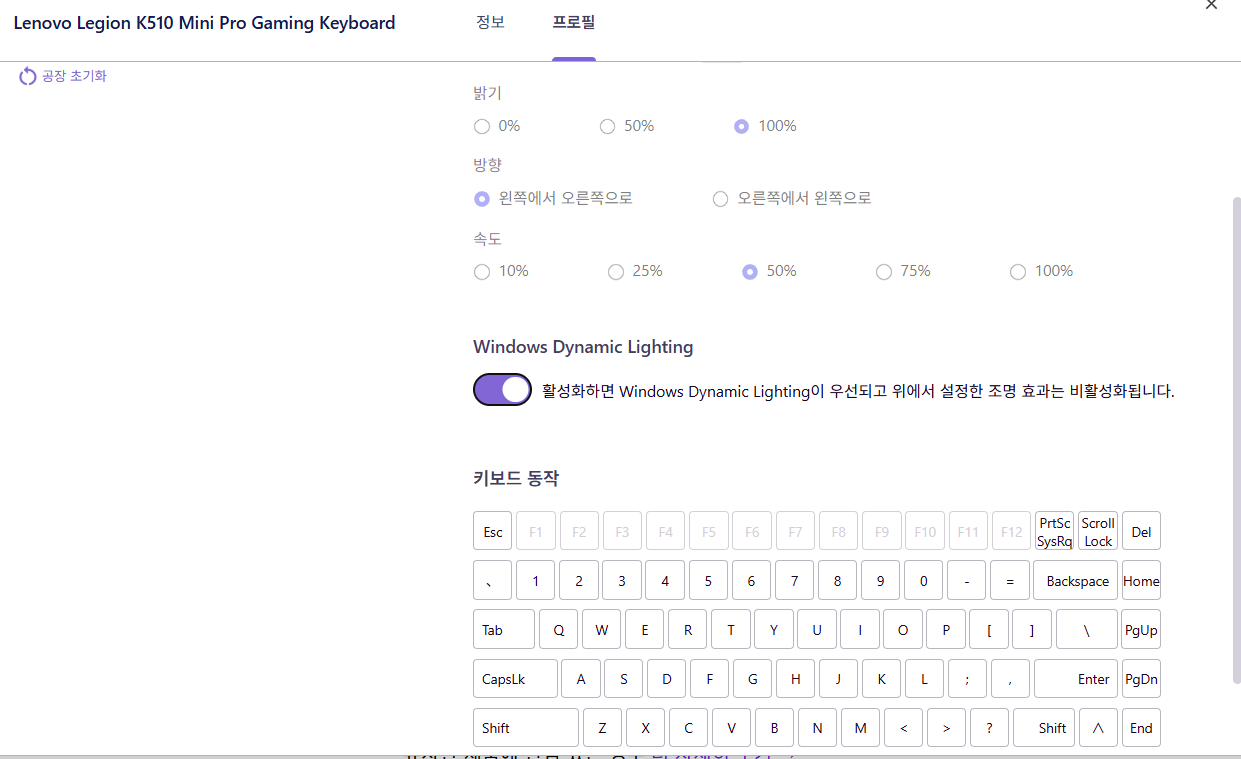Select the backslash key
The image size is (1241, 759).
tap(1087, 629)
